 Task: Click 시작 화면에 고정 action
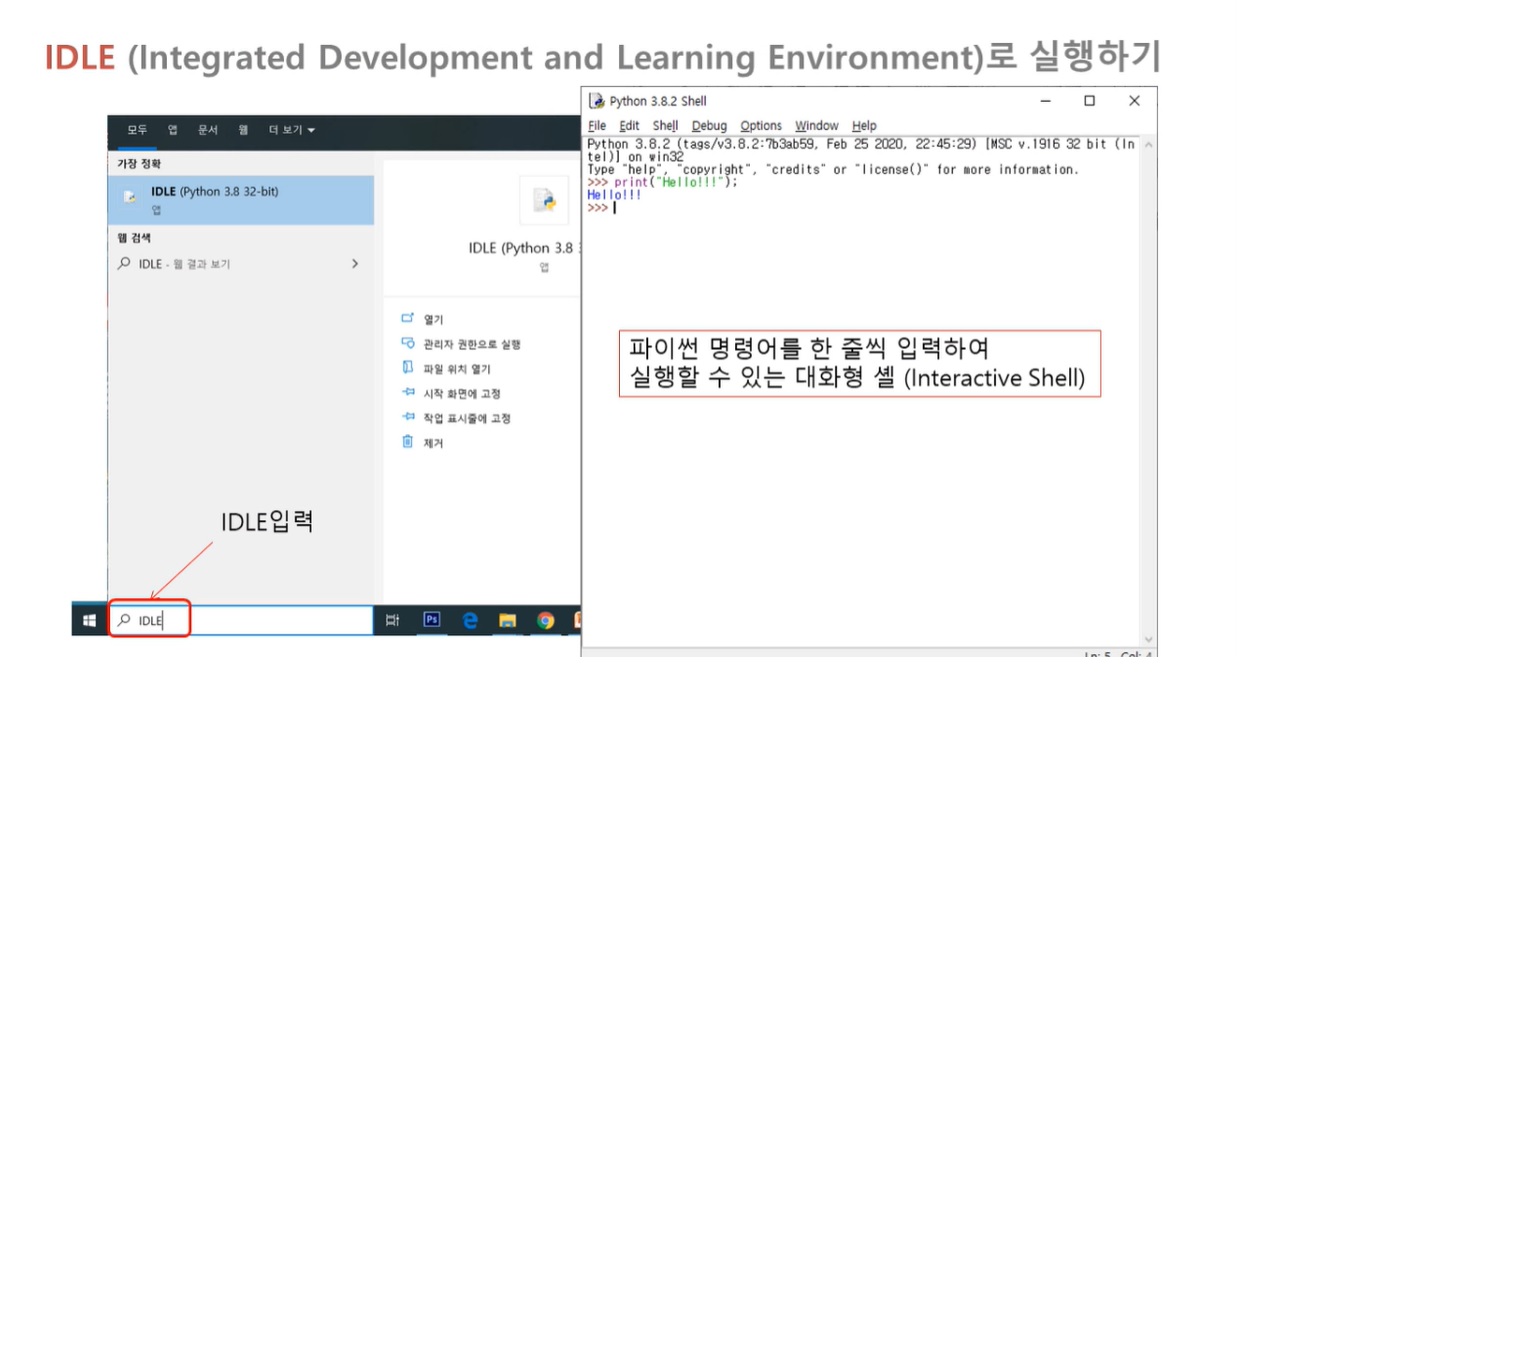coord(462,394)
